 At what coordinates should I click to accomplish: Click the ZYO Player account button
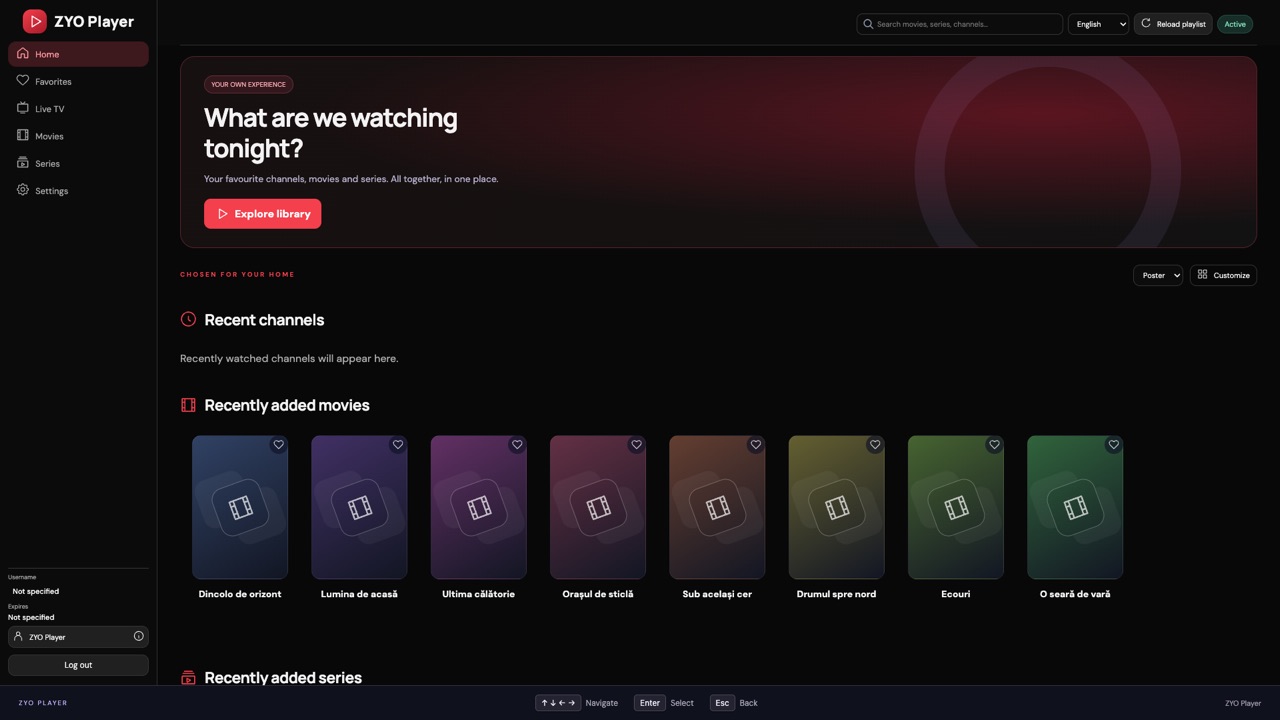[78, 637]
